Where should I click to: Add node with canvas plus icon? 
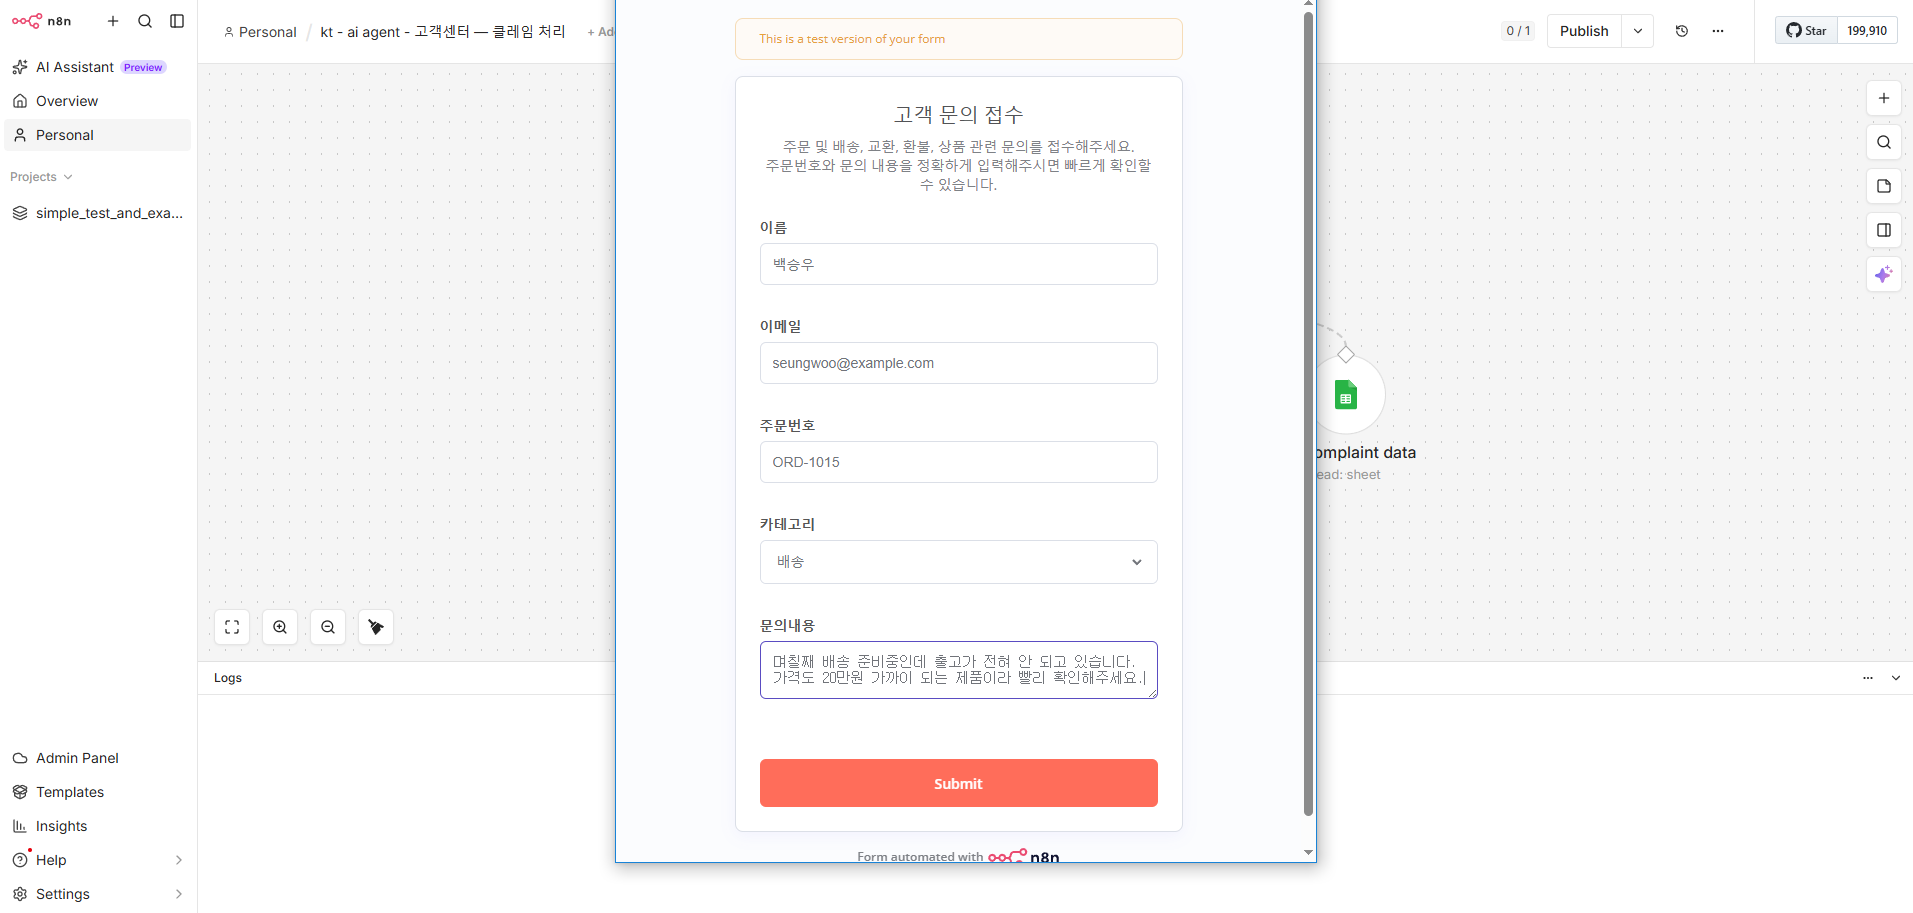(x=1884, y=98)
